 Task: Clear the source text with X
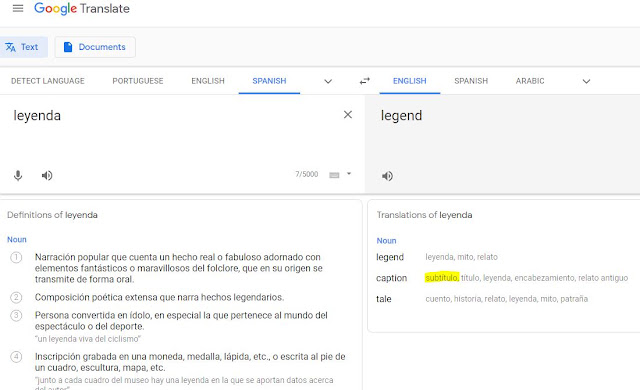click(348, 115)
